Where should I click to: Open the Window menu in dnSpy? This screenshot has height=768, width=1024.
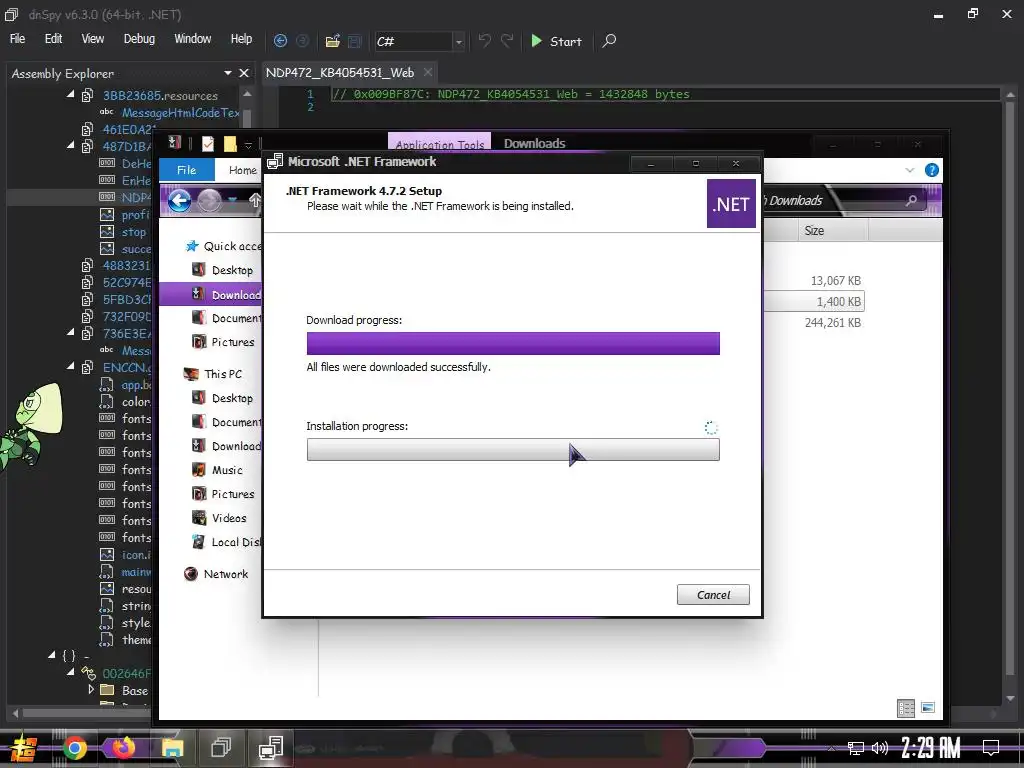192,39
